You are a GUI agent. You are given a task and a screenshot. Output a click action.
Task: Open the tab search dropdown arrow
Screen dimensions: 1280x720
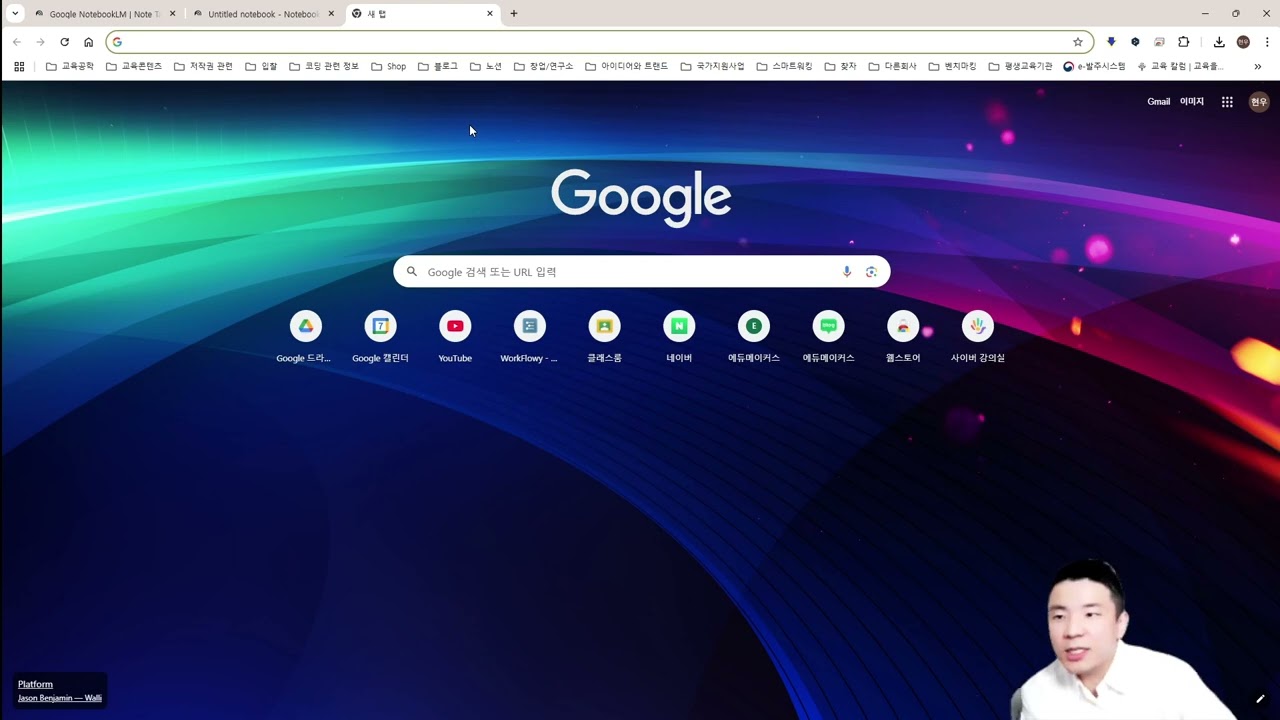click(x=15, y=14)
